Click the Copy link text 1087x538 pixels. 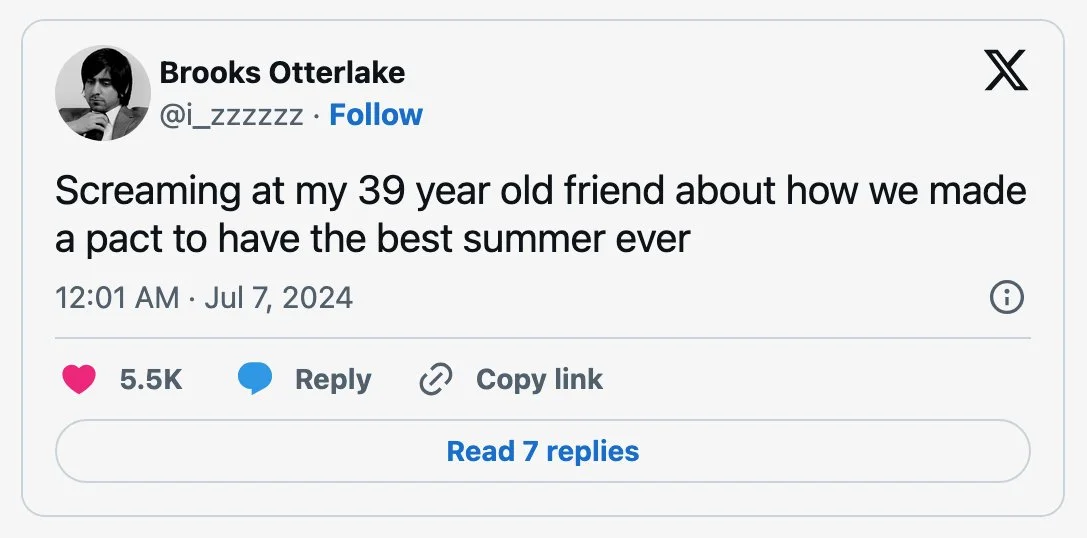click(539, 380)
